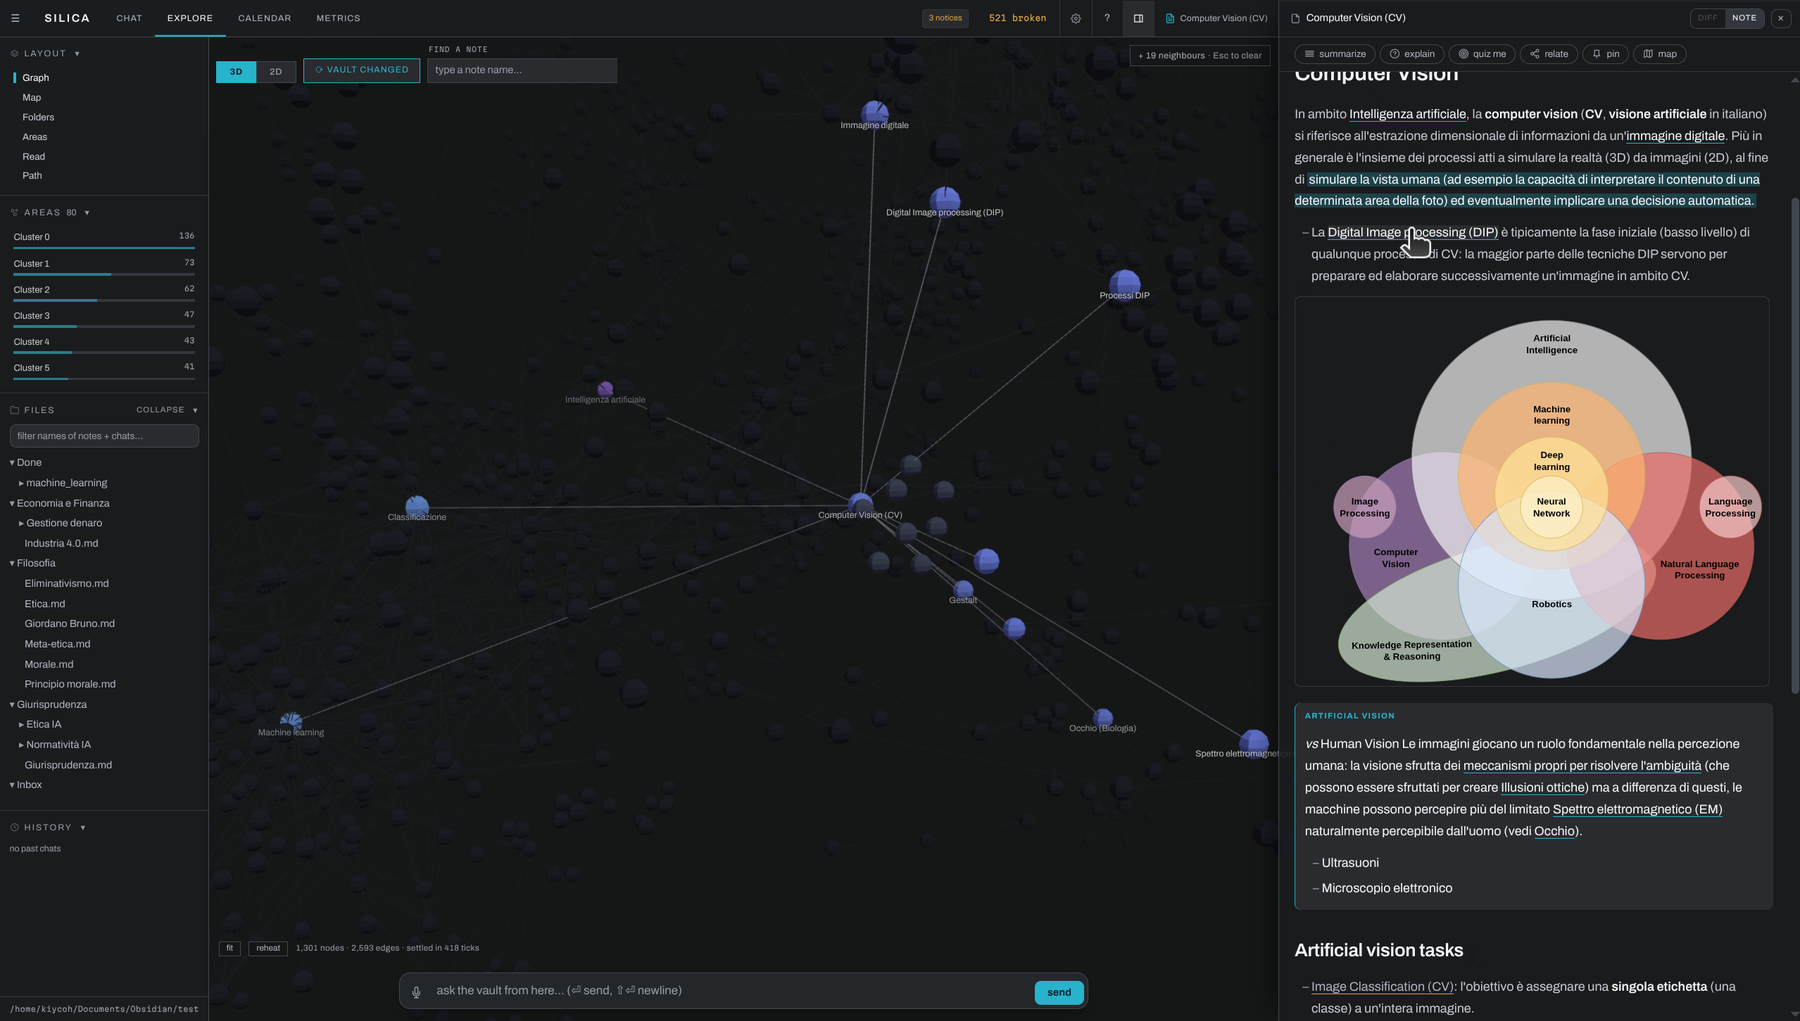The width and height of the screenshot is (1800, 1021).
Task: Open the hamburger menu next to SILICA
Action: tap(15, 18)
